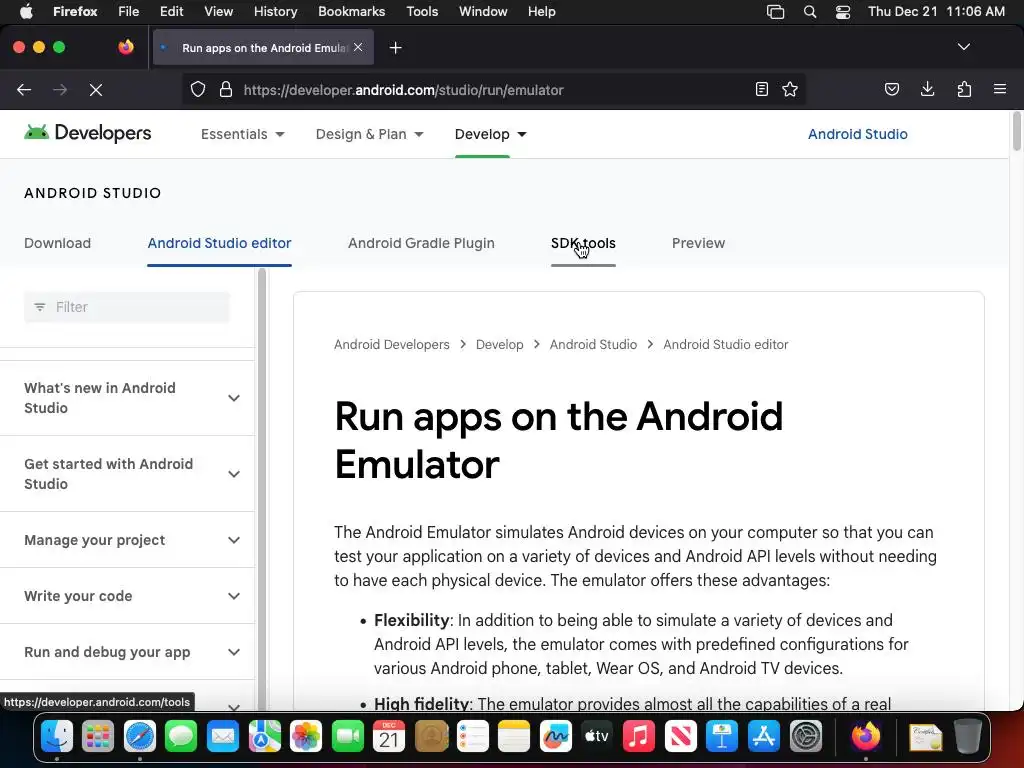Open Maps from the dock
This screenshot has height=768, width=1024.
click(x=264, y=737)
